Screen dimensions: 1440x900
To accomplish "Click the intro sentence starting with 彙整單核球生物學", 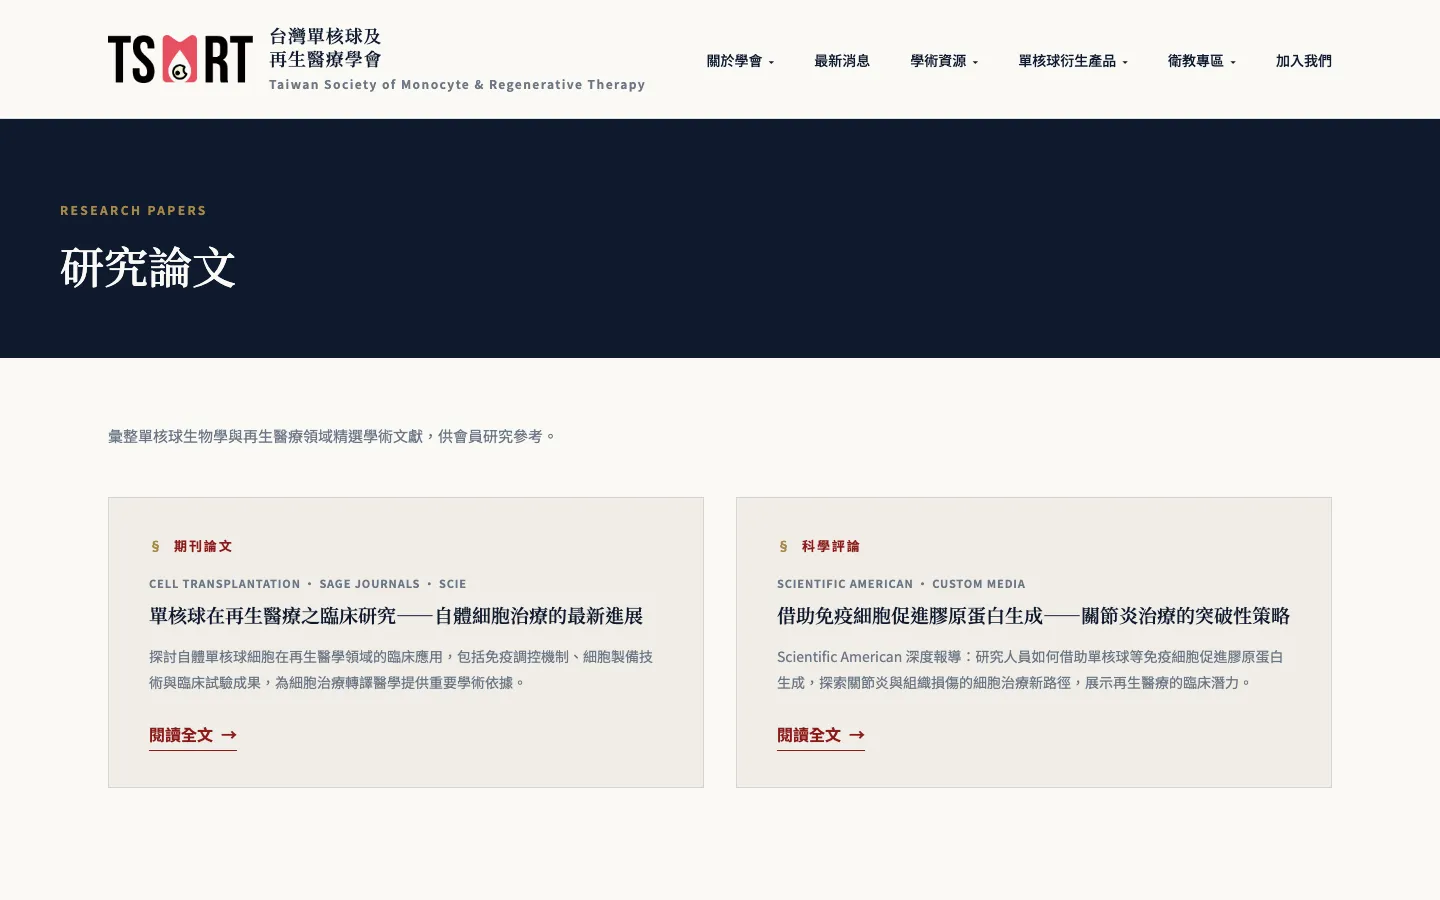I will tap(332, 436).
